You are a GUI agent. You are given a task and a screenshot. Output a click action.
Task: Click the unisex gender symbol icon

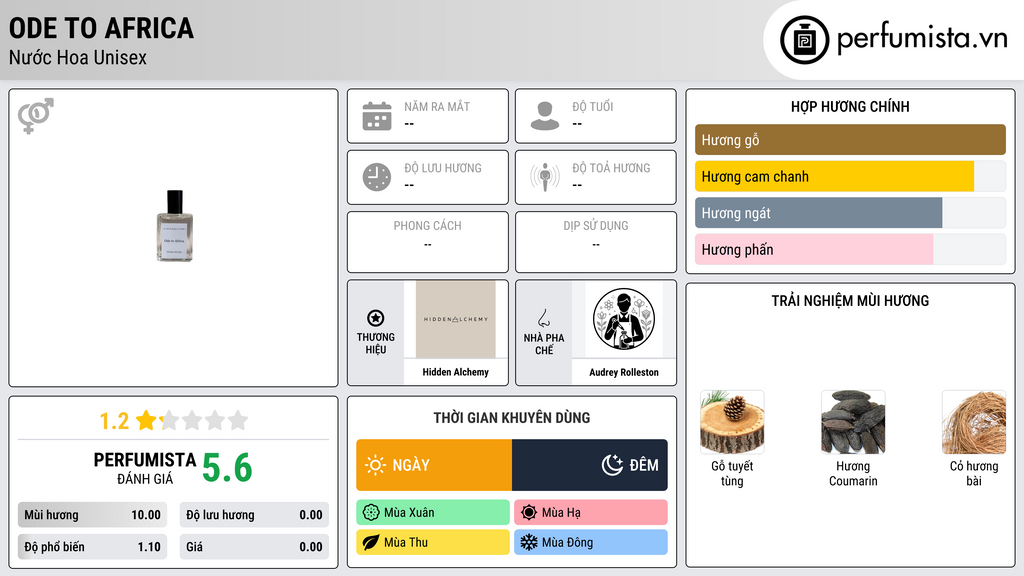click(35, 116)
